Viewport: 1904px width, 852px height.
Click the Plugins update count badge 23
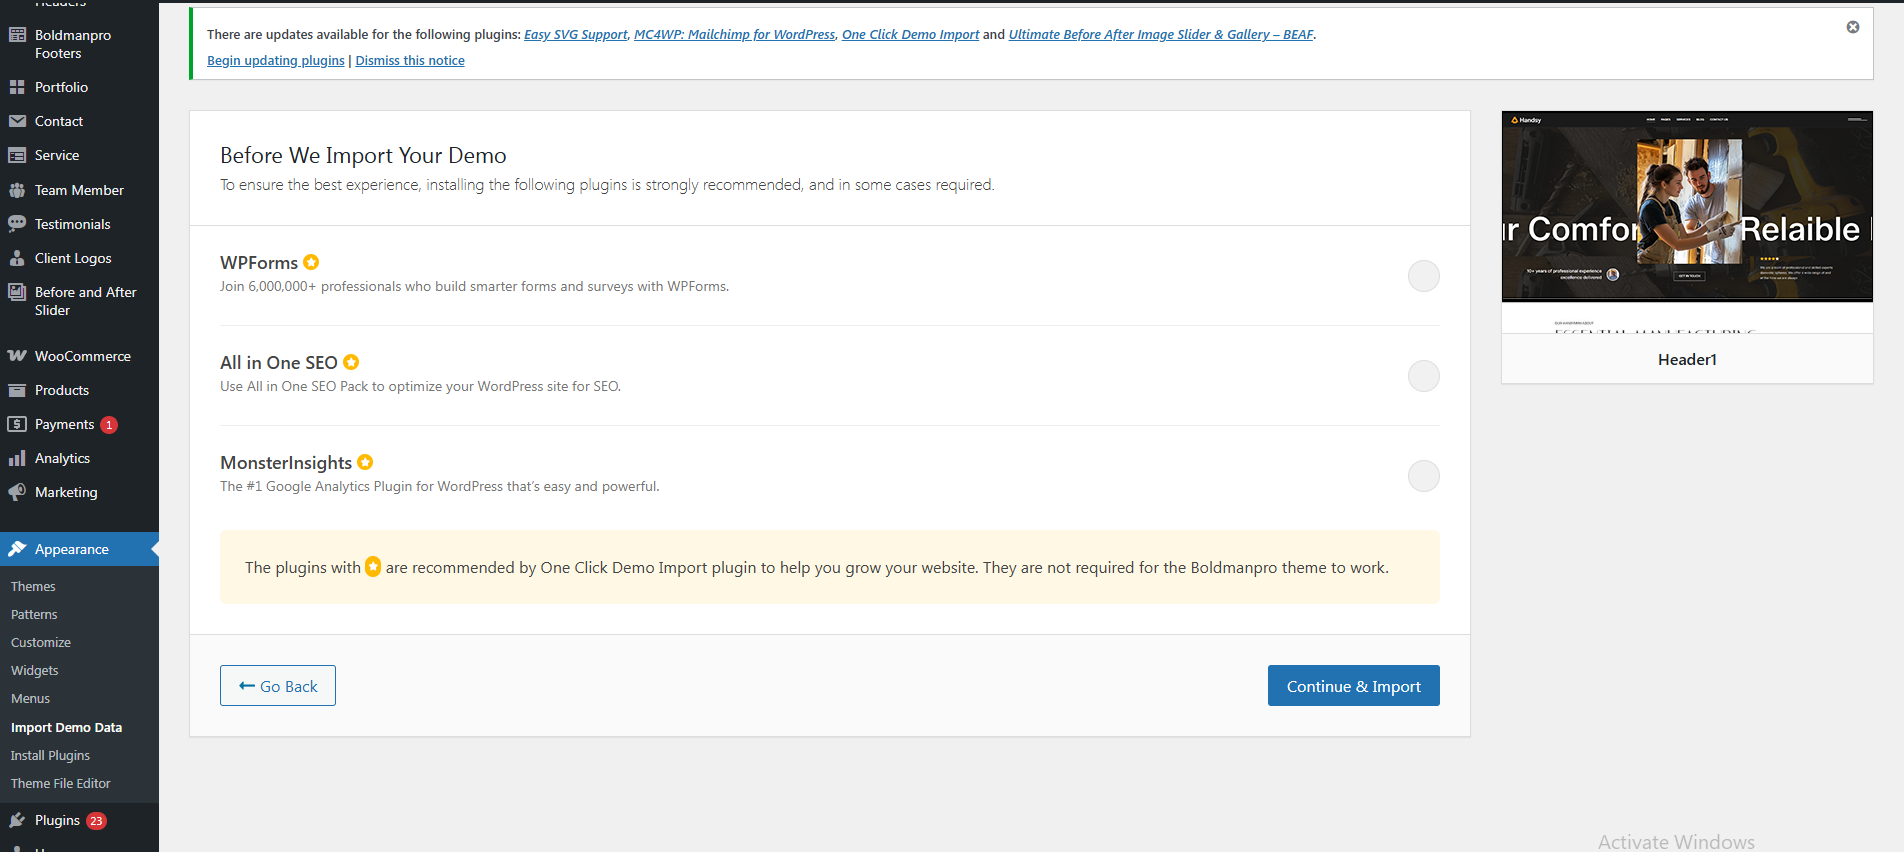click(x=96, y=821)
